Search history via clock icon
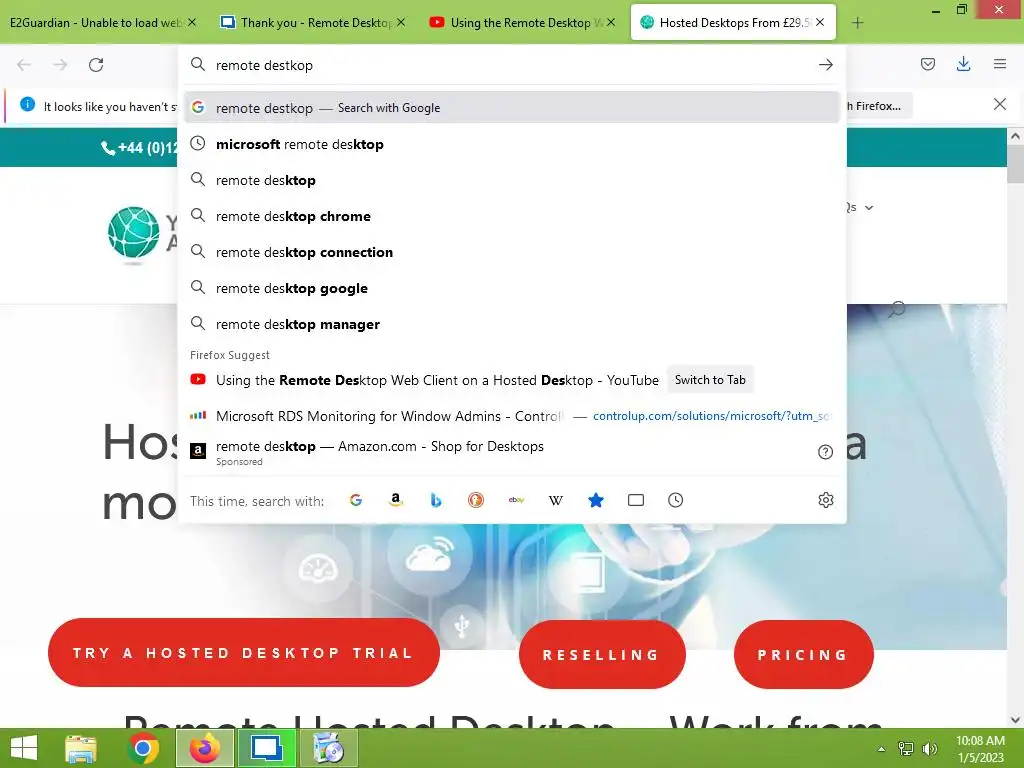The height and width of the screenshot is (768, 1024). (675, 500)
